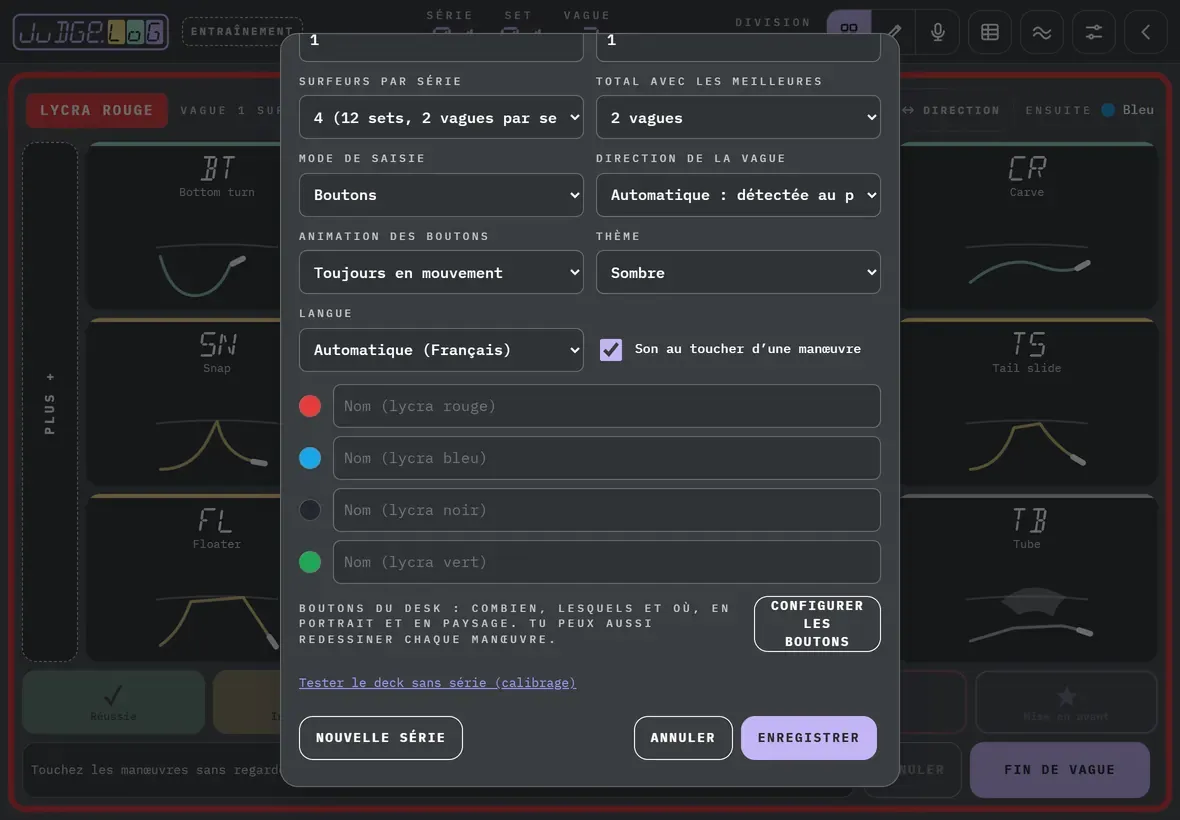This screenshot has height=820, width=1180.
Task: Click the red lycra color swatch
Action: [x=310, y=406]
